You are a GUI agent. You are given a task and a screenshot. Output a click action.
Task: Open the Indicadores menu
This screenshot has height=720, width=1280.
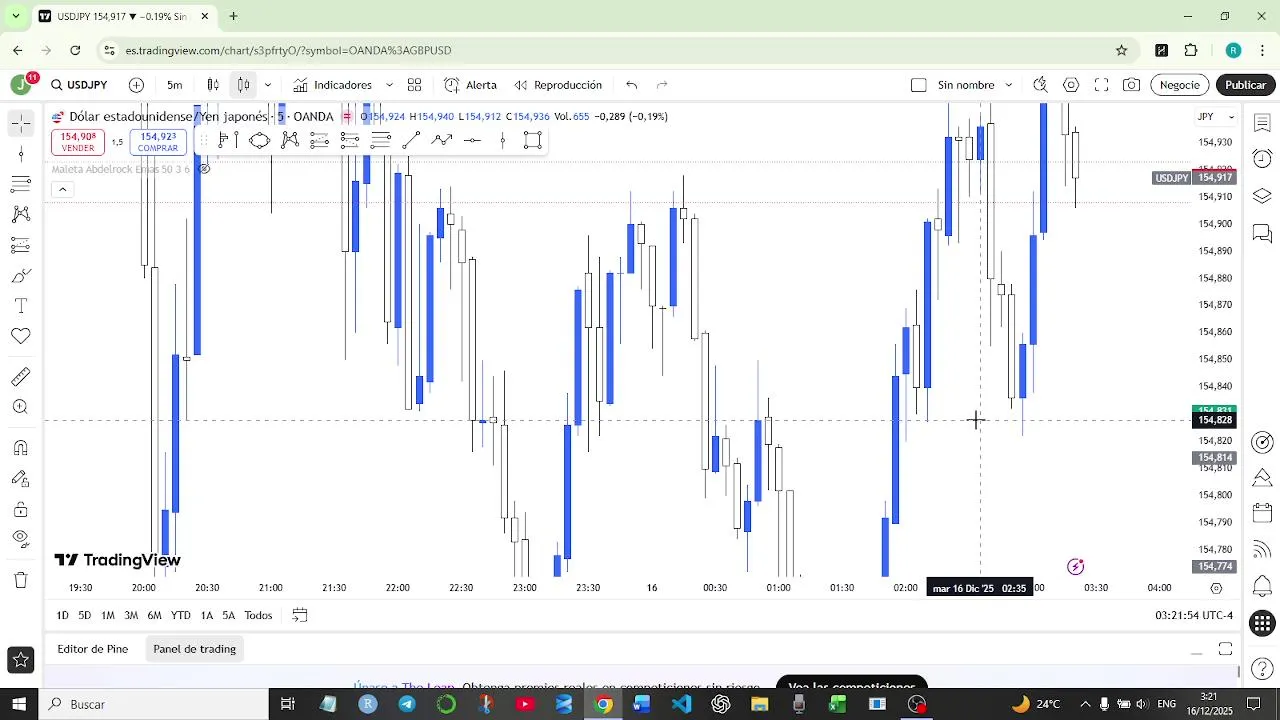tap(333, 85)
